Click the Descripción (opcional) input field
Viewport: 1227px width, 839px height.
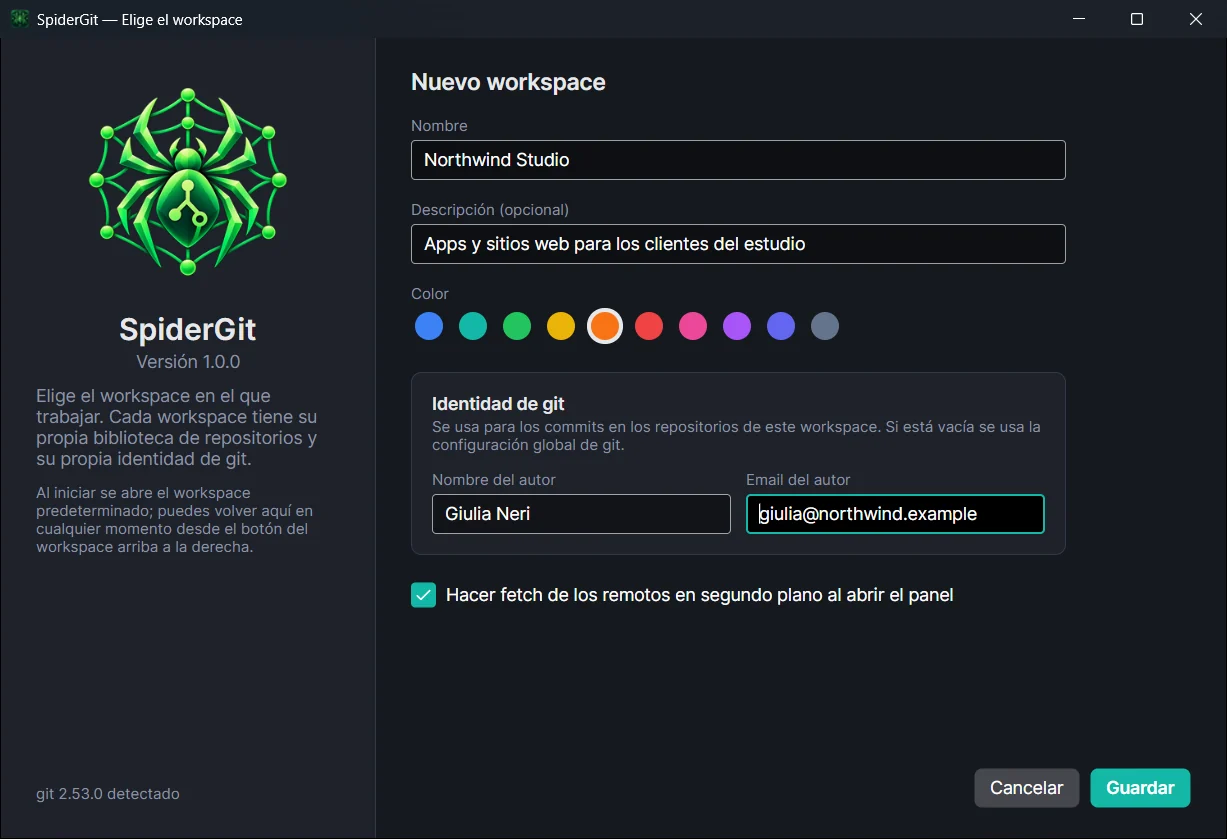[x=738, y=244]
